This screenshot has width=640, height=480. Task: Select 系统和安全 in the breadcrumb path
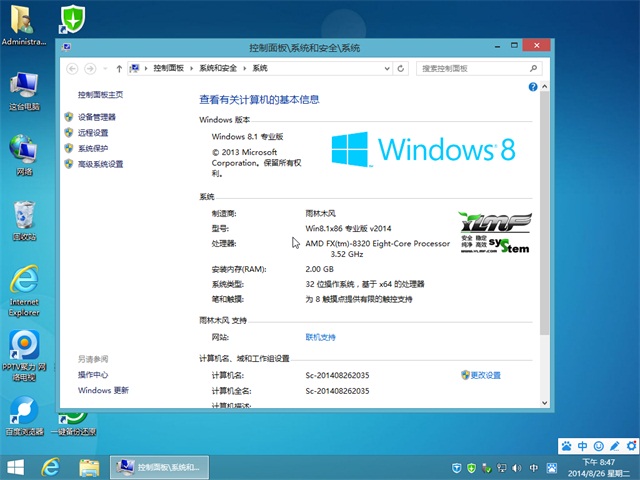[219, 68]
